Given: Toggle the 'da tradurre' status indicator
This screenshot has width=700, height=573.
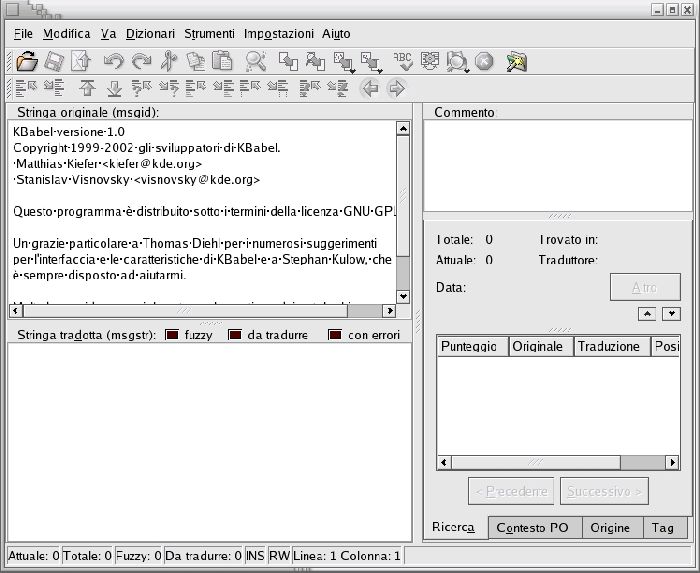Looking at the screenshot, I should (235, 335).
